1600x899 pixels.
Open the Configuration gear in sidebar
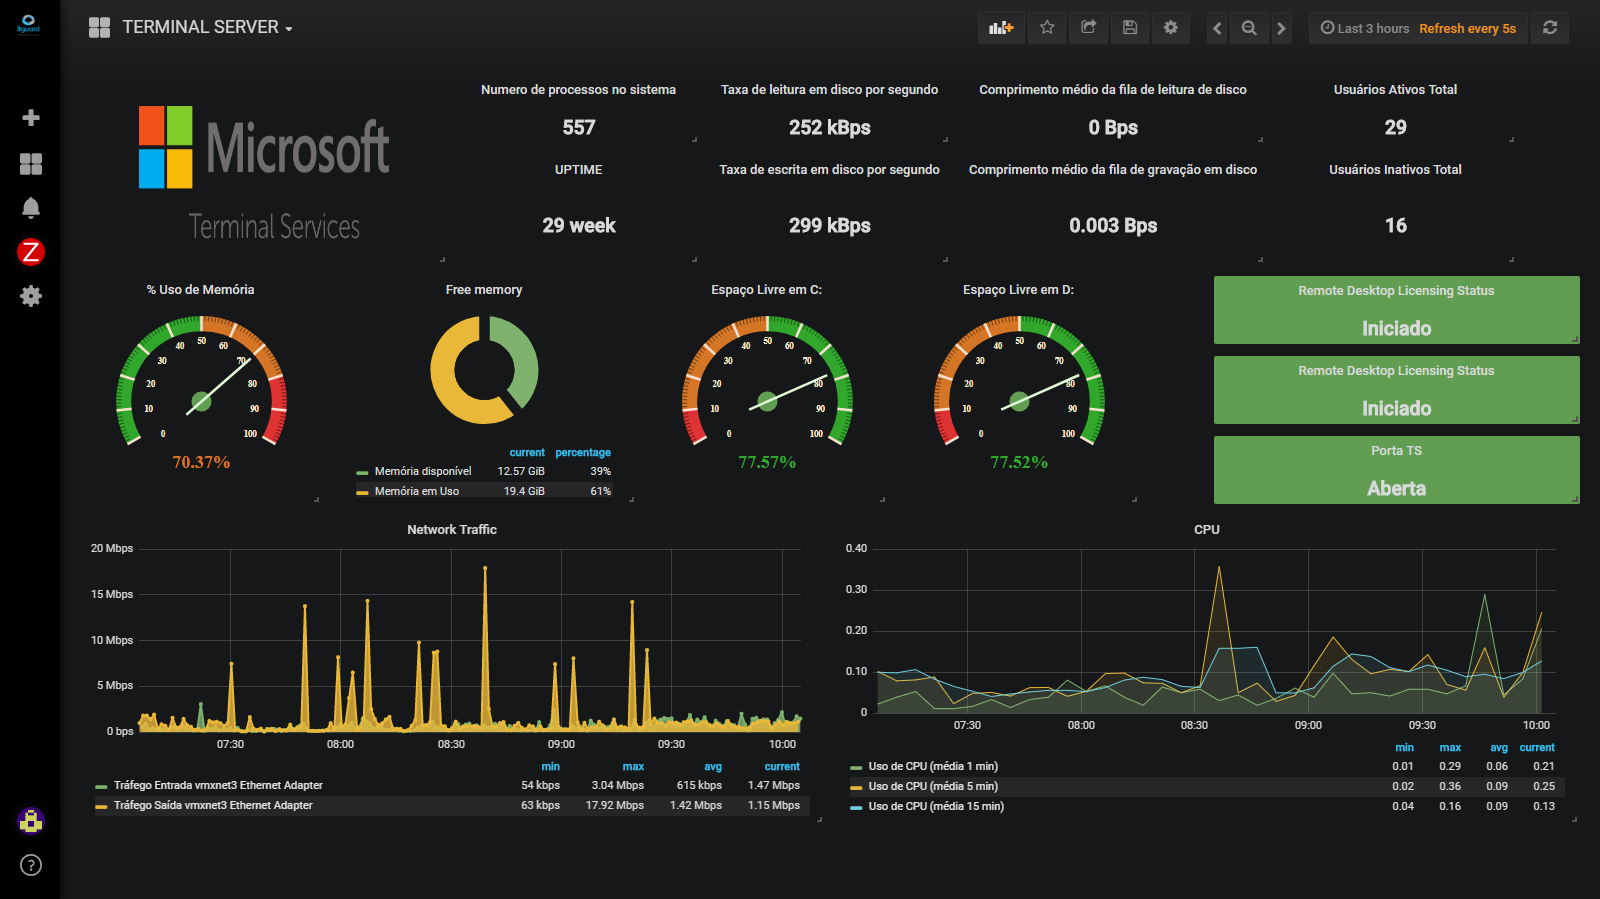click(31, 296)
